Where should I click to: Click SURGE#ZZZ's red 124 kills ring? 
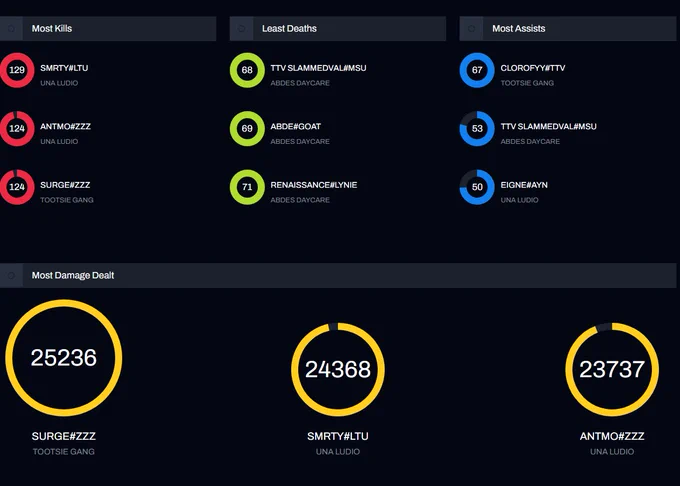pos(17,187)
